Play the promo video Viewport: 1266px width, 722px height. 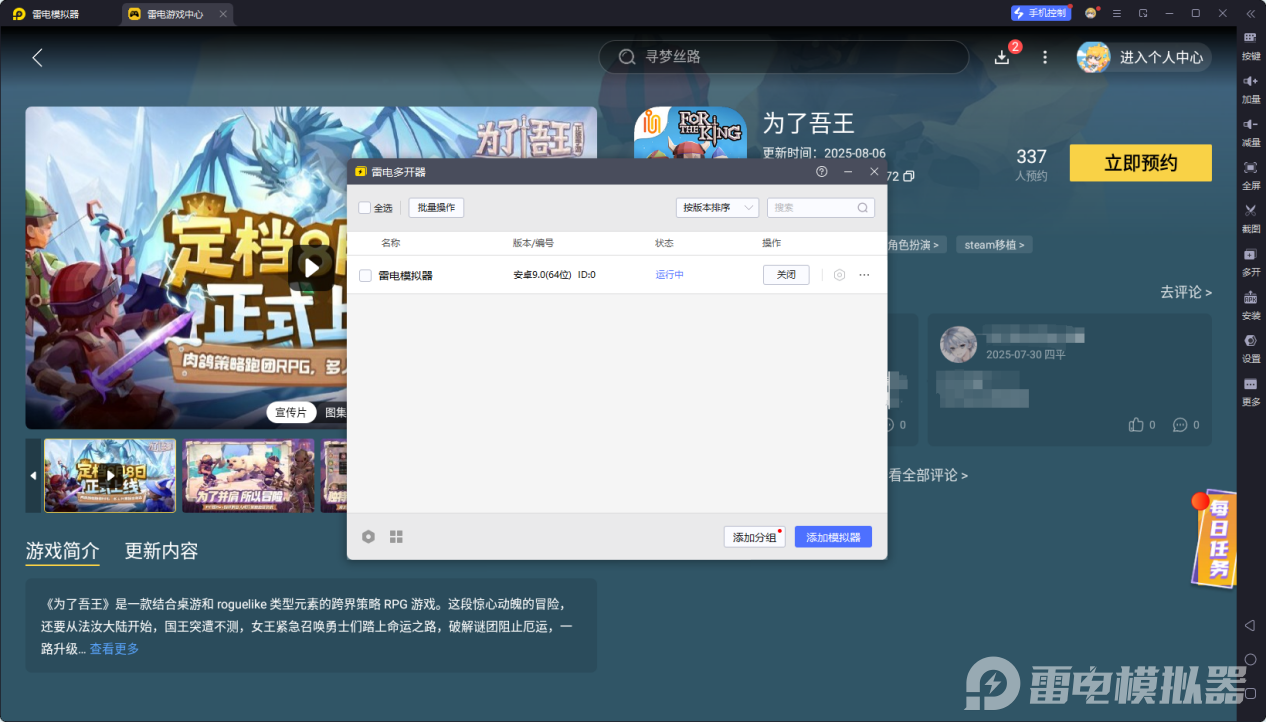click(312, 267)
